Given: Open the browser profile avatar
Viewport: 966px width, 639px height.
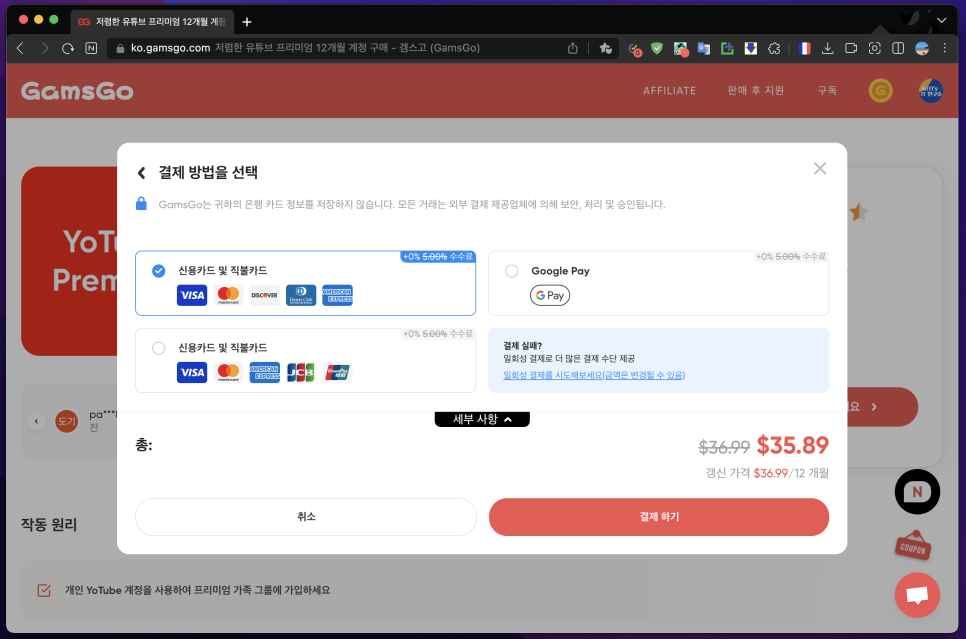Looking at the screenshot, I should coord(922,48).
